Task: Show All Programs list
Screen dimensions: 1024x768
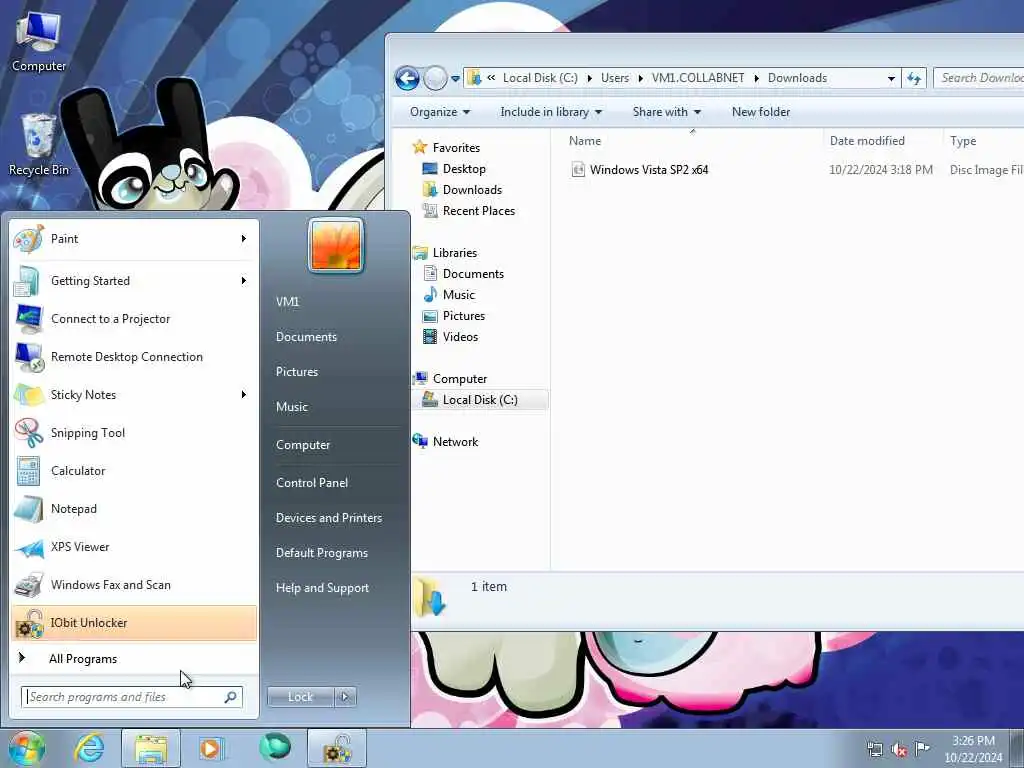Action: click(x=134, y=659)
